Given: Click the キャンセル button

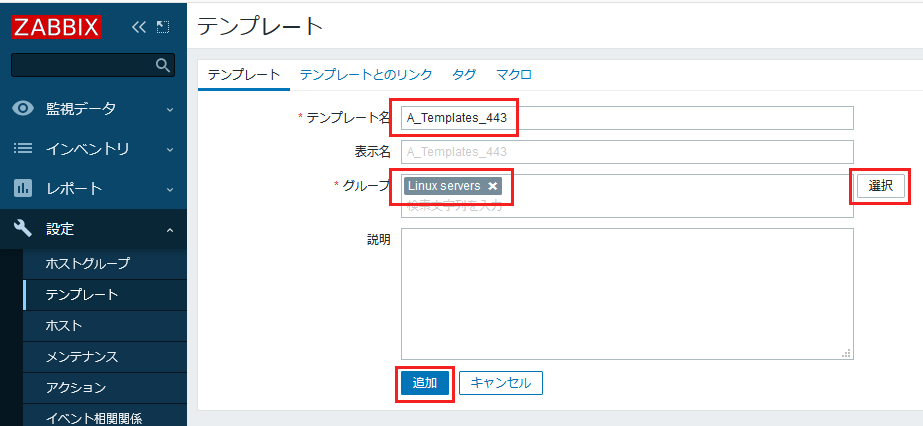Looking at the screenshot, I should [x=501, y=382].
